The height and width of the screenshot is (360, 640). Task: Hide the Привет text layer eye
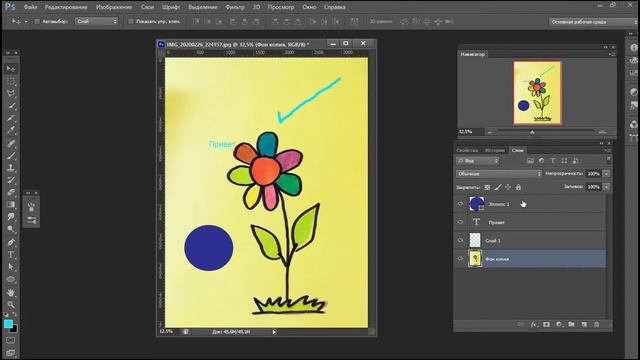(460, 222)
